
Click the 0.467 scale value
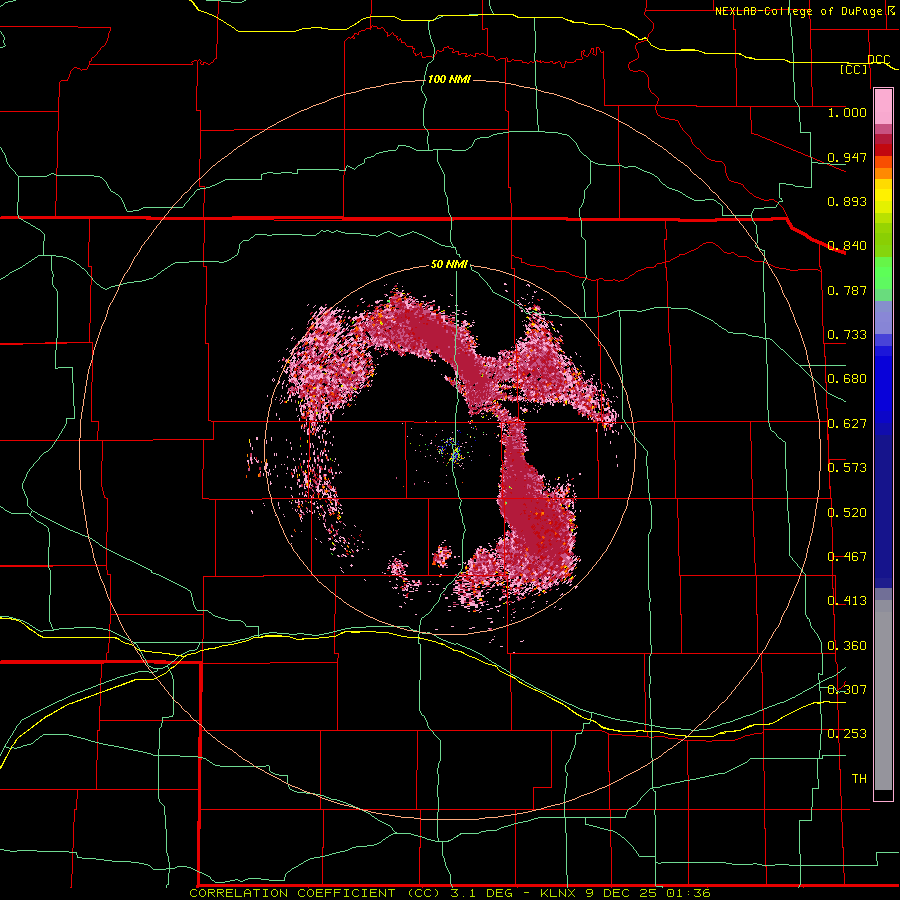[847, 557]
